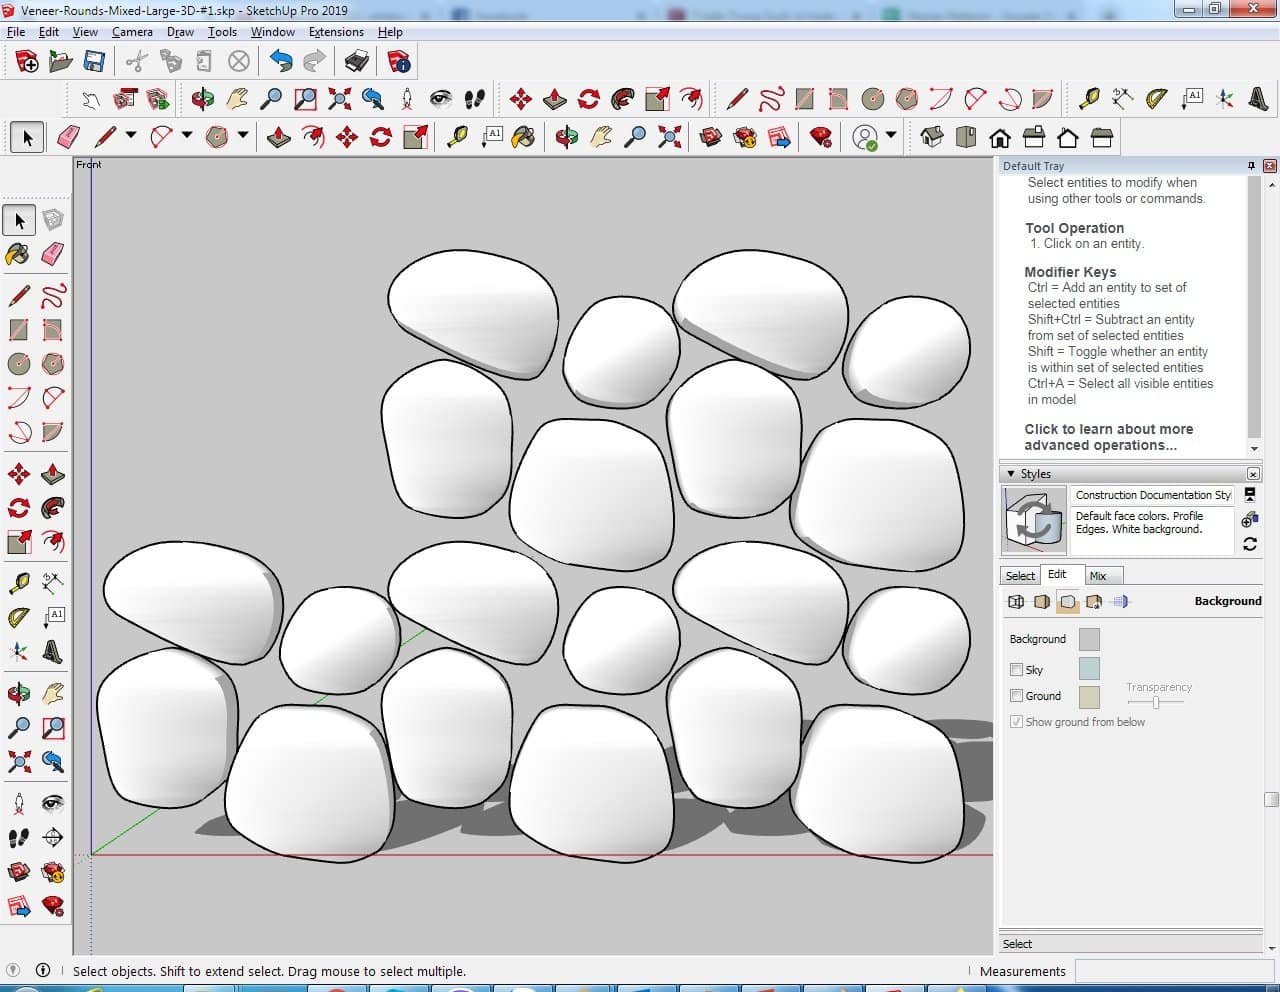The height and width of the screenshot is (992, 1280).
Task: Pick the Paint Bucket tool in left toolbar
Action: [18, 254]
